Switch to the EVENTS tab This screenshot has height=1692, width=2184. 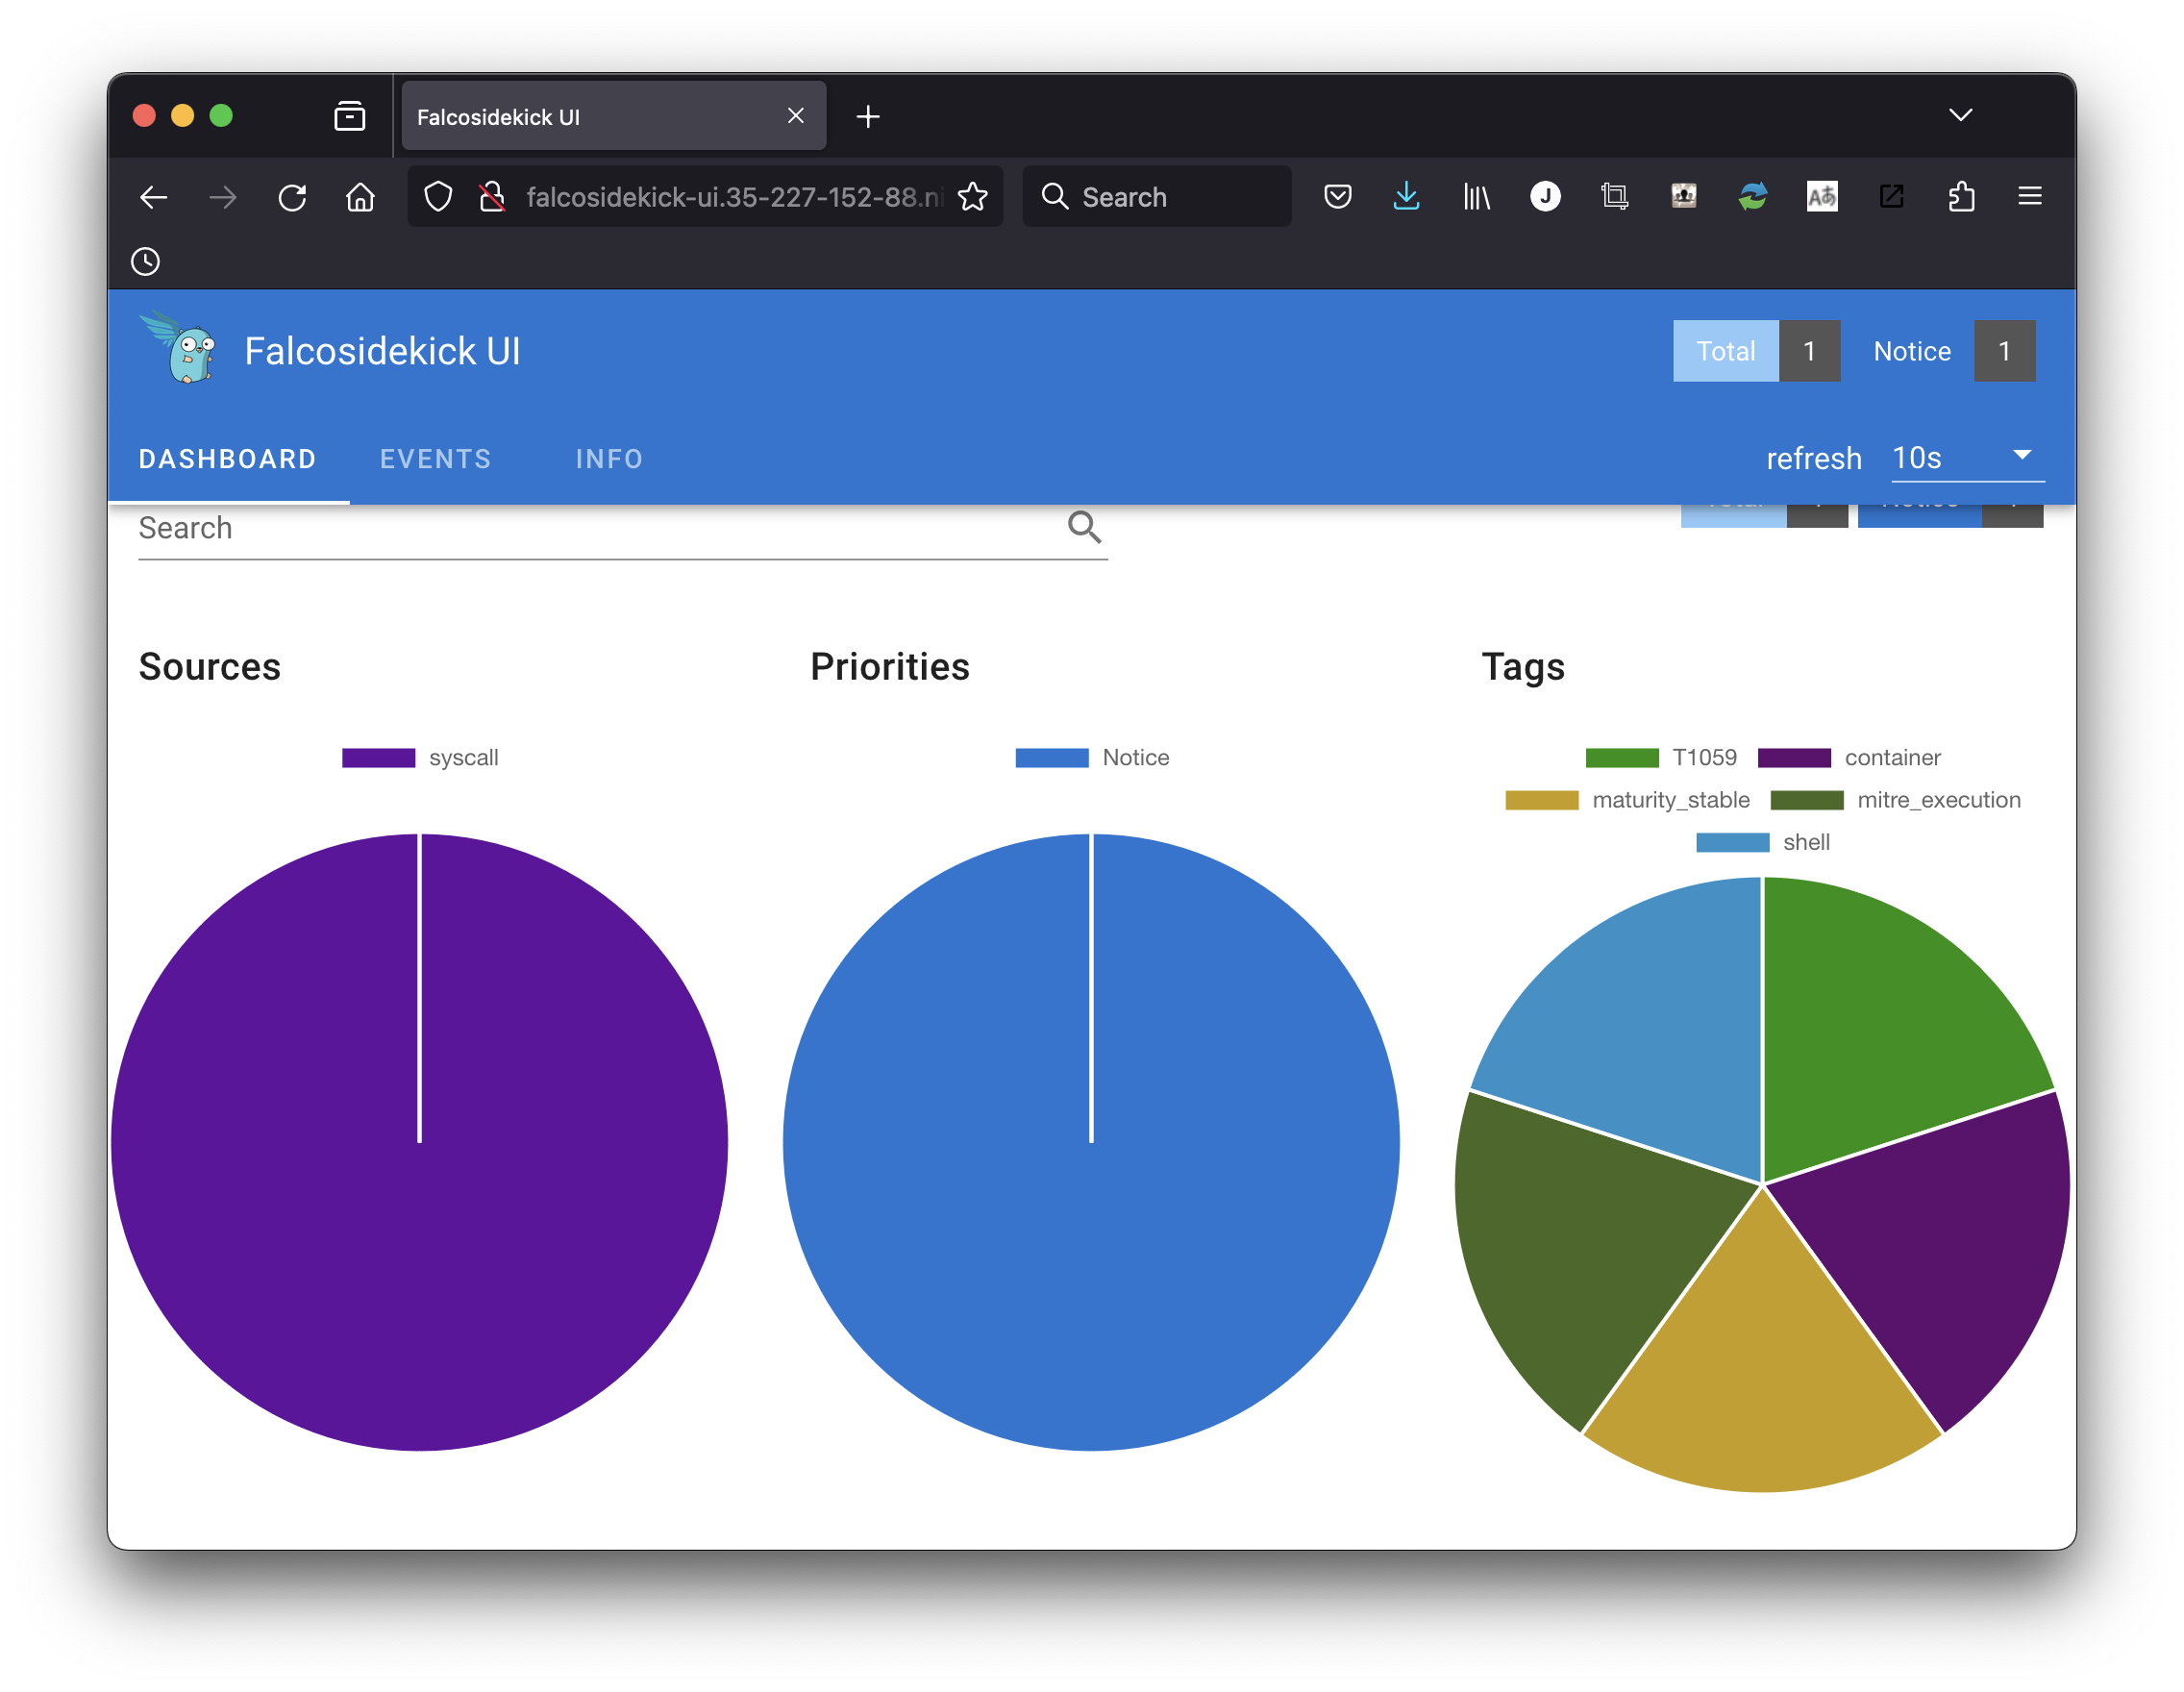[436, 459]
